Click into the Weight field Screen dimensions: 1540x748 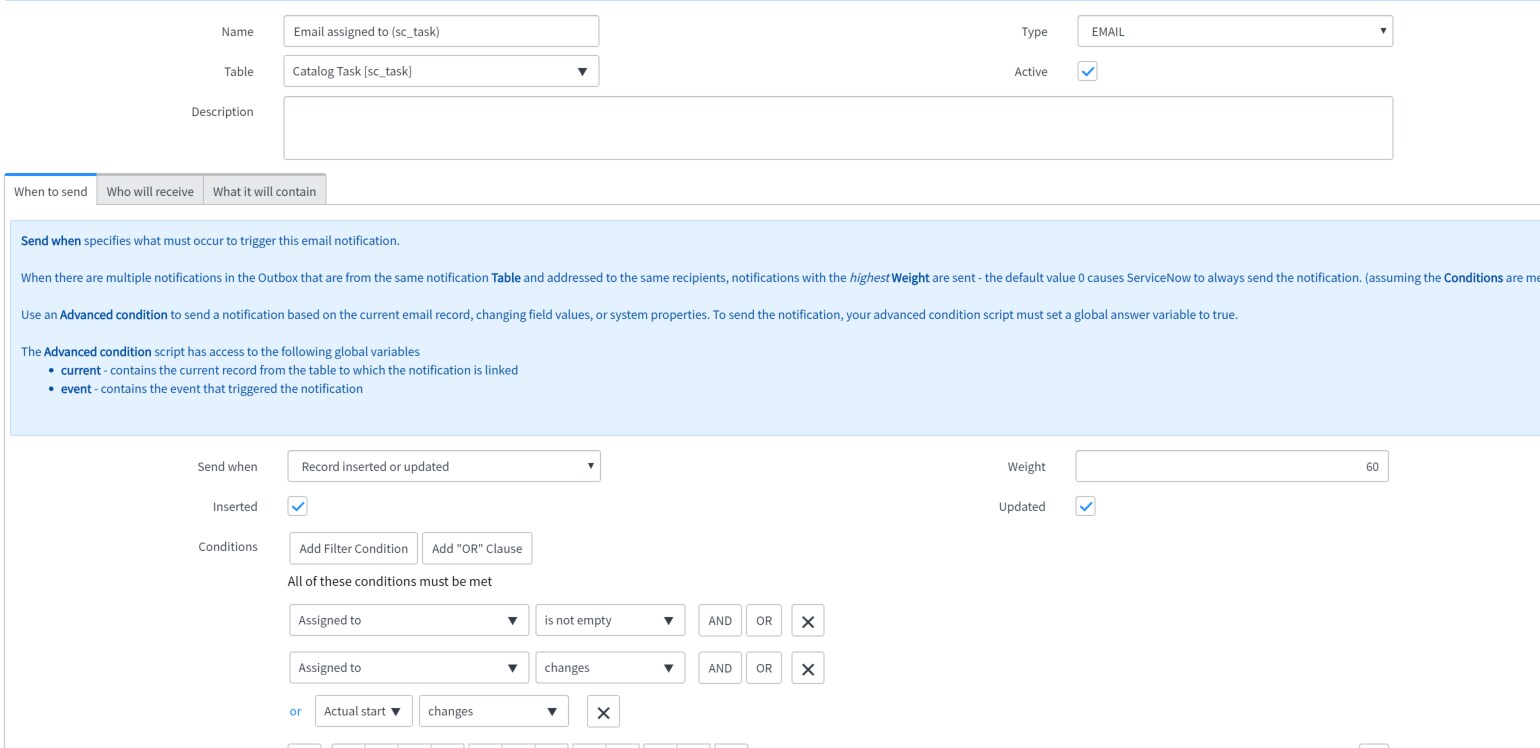[1231, 466]
